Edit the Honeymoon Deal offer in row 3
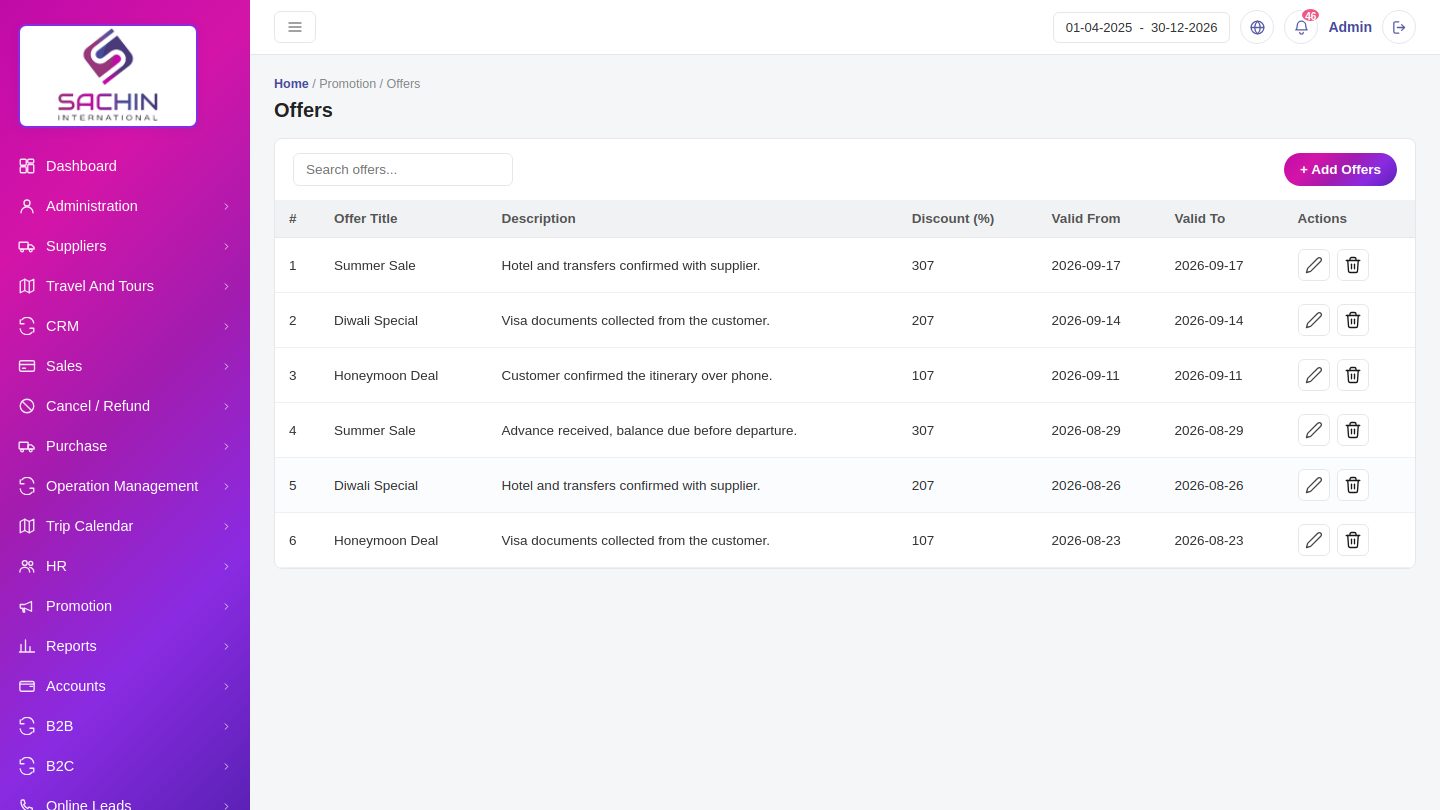 click(1314, 375)
